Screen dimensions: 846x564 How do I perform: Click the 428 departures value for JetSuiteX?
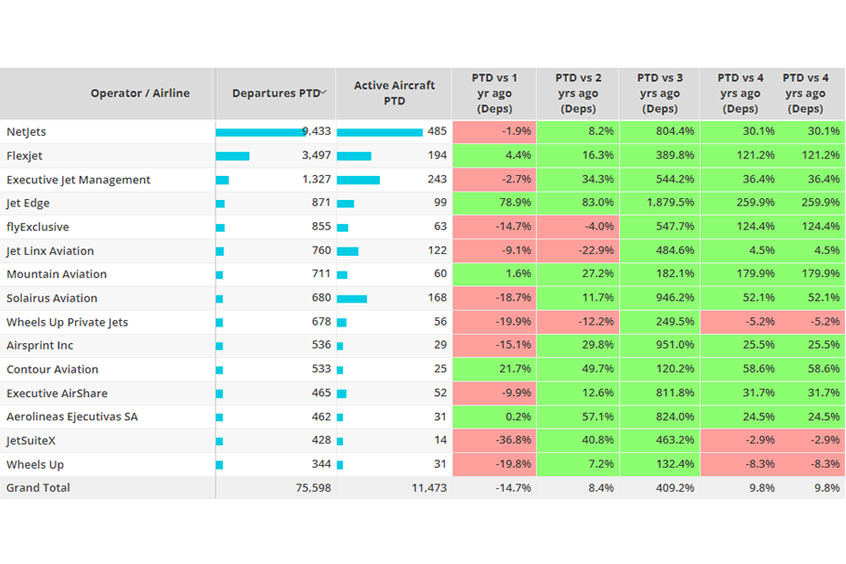pos(321,440)
